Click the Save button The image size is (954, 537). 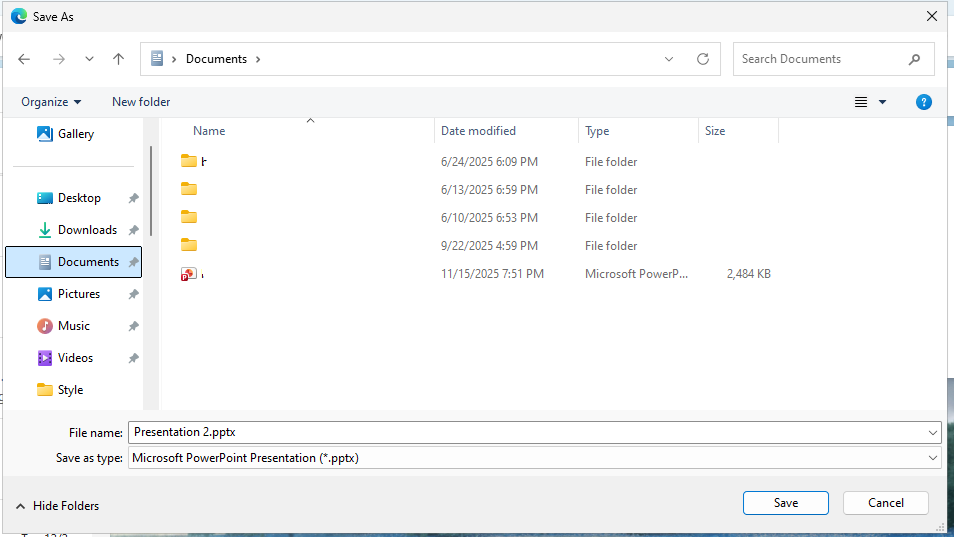coord(785,503)
